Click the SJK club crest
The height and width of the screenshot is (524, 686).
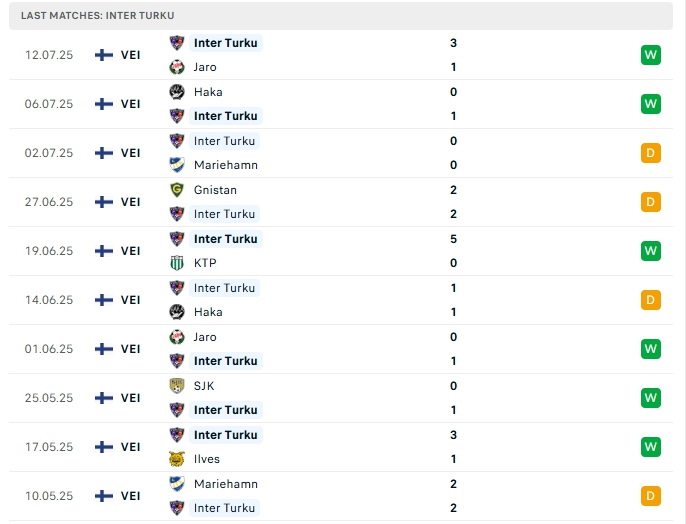tap(177, 386)
